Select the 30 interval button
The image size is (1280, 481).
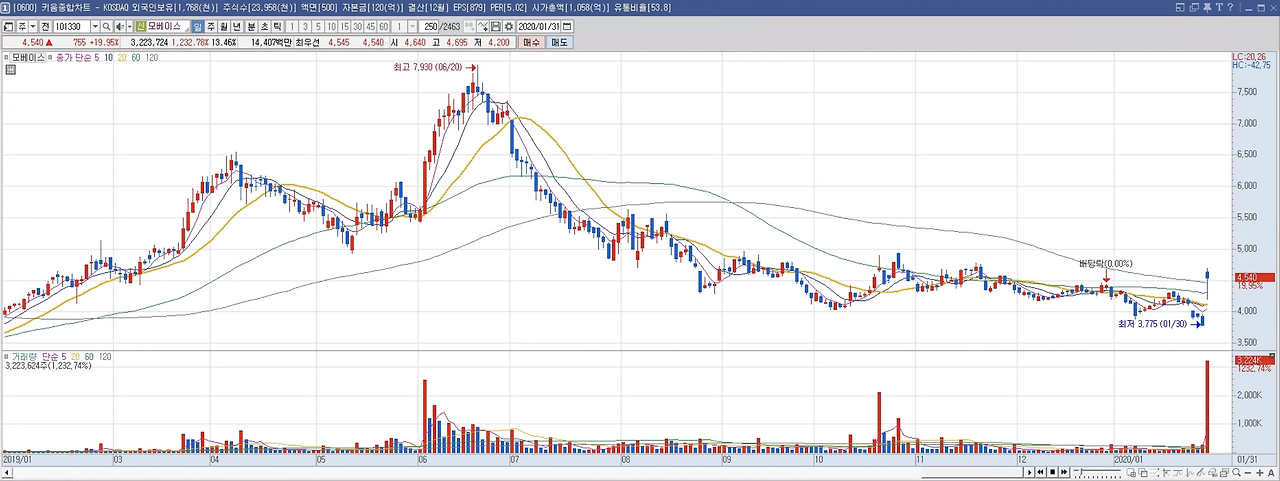[357, 26]
